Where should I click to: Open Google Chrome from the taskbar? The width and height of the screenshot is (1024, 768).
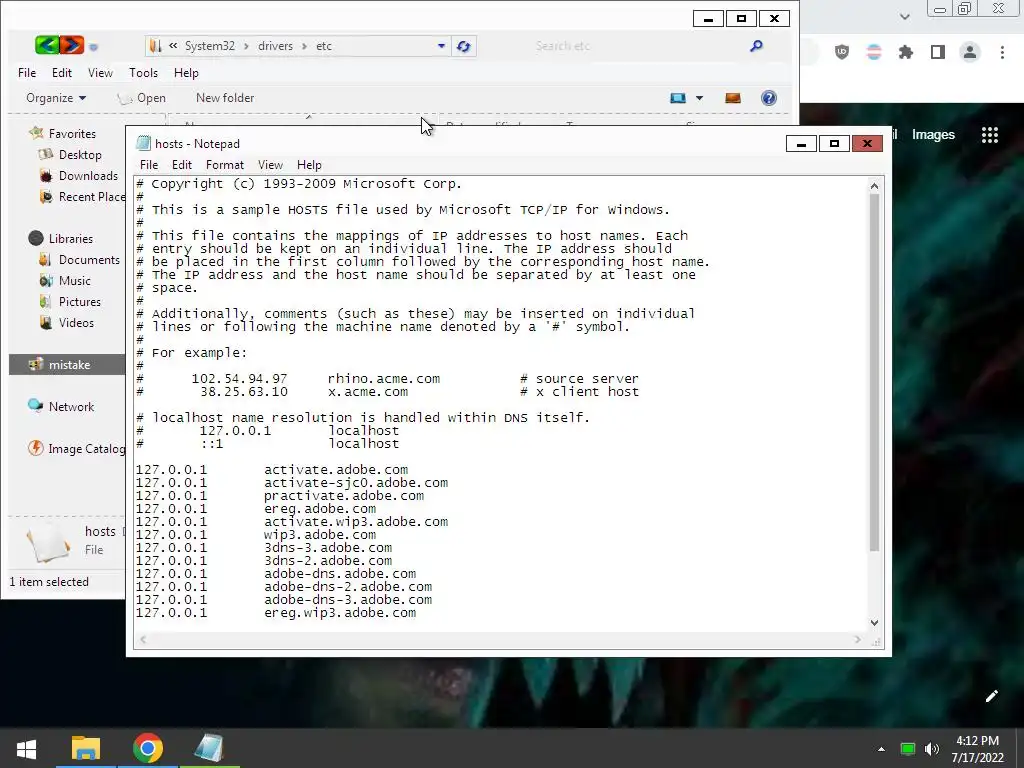tap(148, 748)
